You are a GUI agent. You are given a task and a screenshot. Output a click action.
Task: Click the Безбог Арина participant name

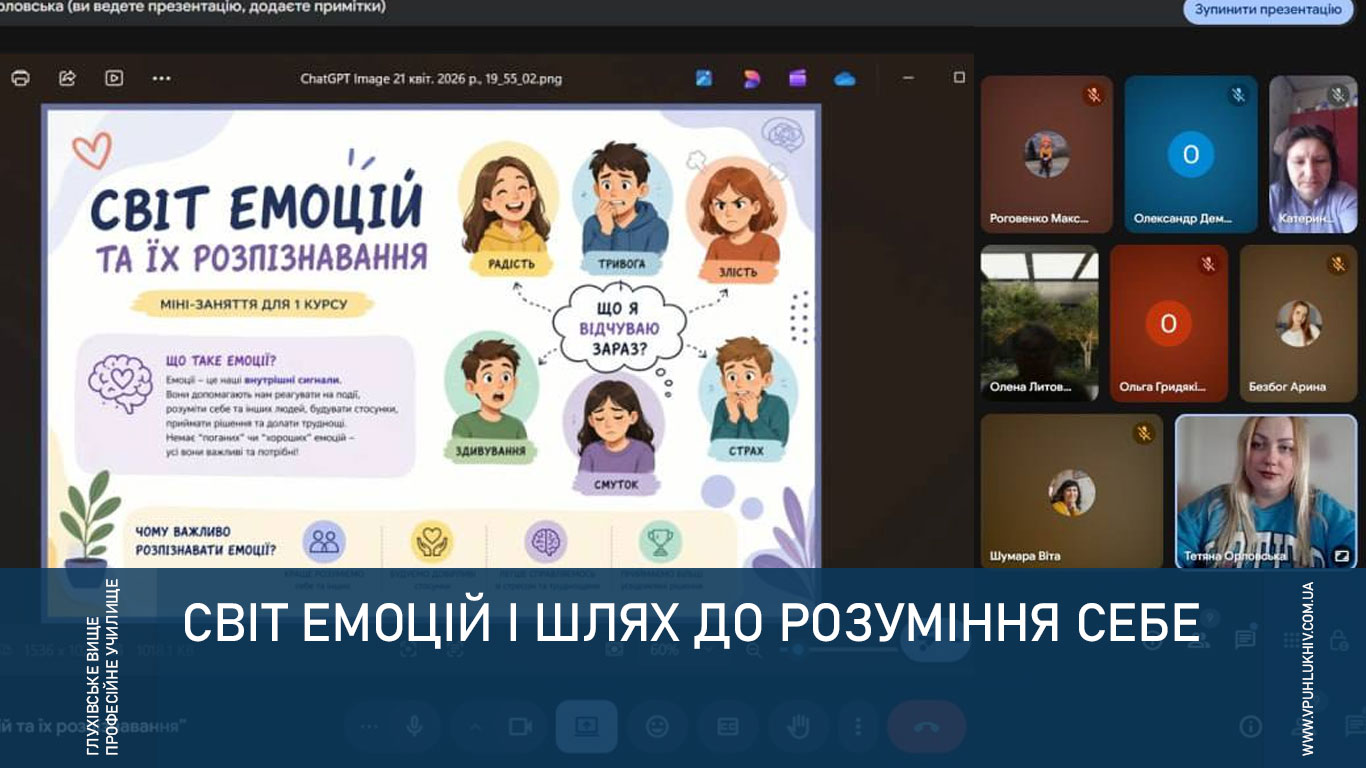[x=1287, y=387]
